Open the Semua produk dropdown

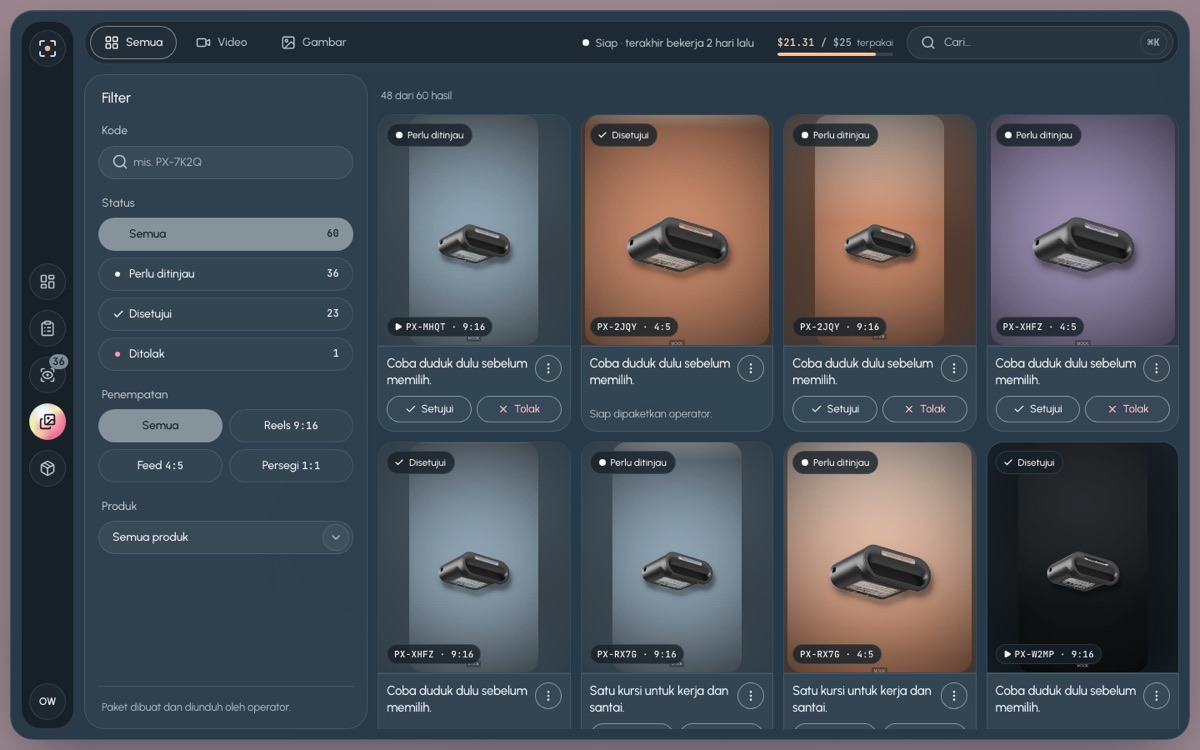225,537
